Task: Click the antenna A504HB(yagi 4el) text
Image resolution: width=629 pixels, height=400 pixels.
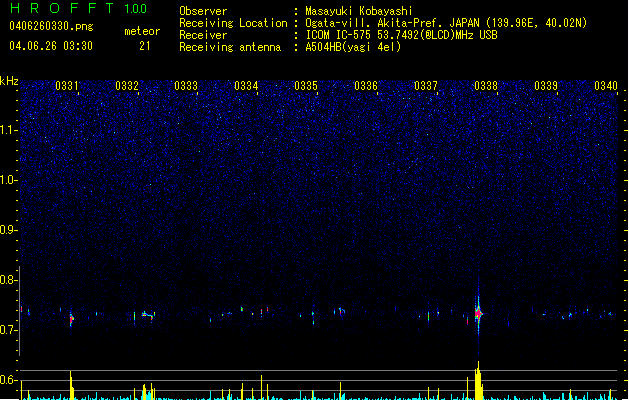Action: (x=353, y=47)
